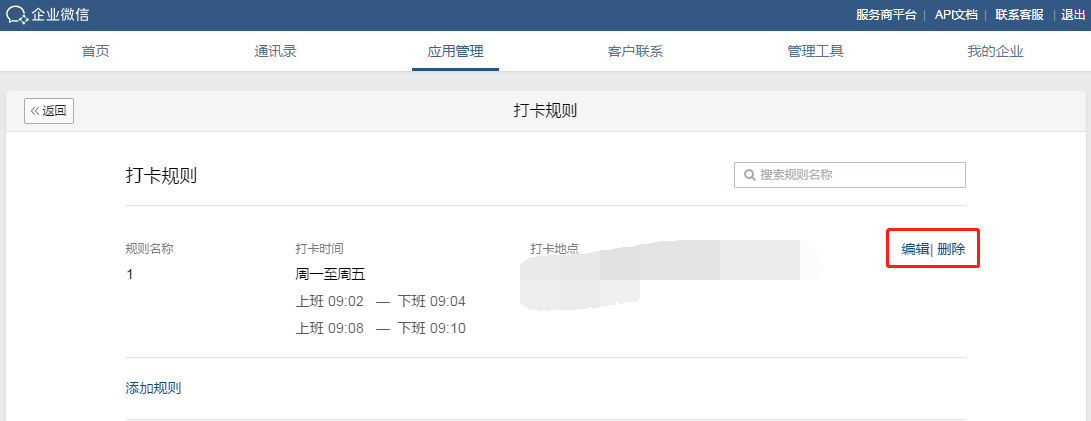Click the 企业微信 logo icon
The width and height of the screenshot is (1091, 421).
pos(17,14)
